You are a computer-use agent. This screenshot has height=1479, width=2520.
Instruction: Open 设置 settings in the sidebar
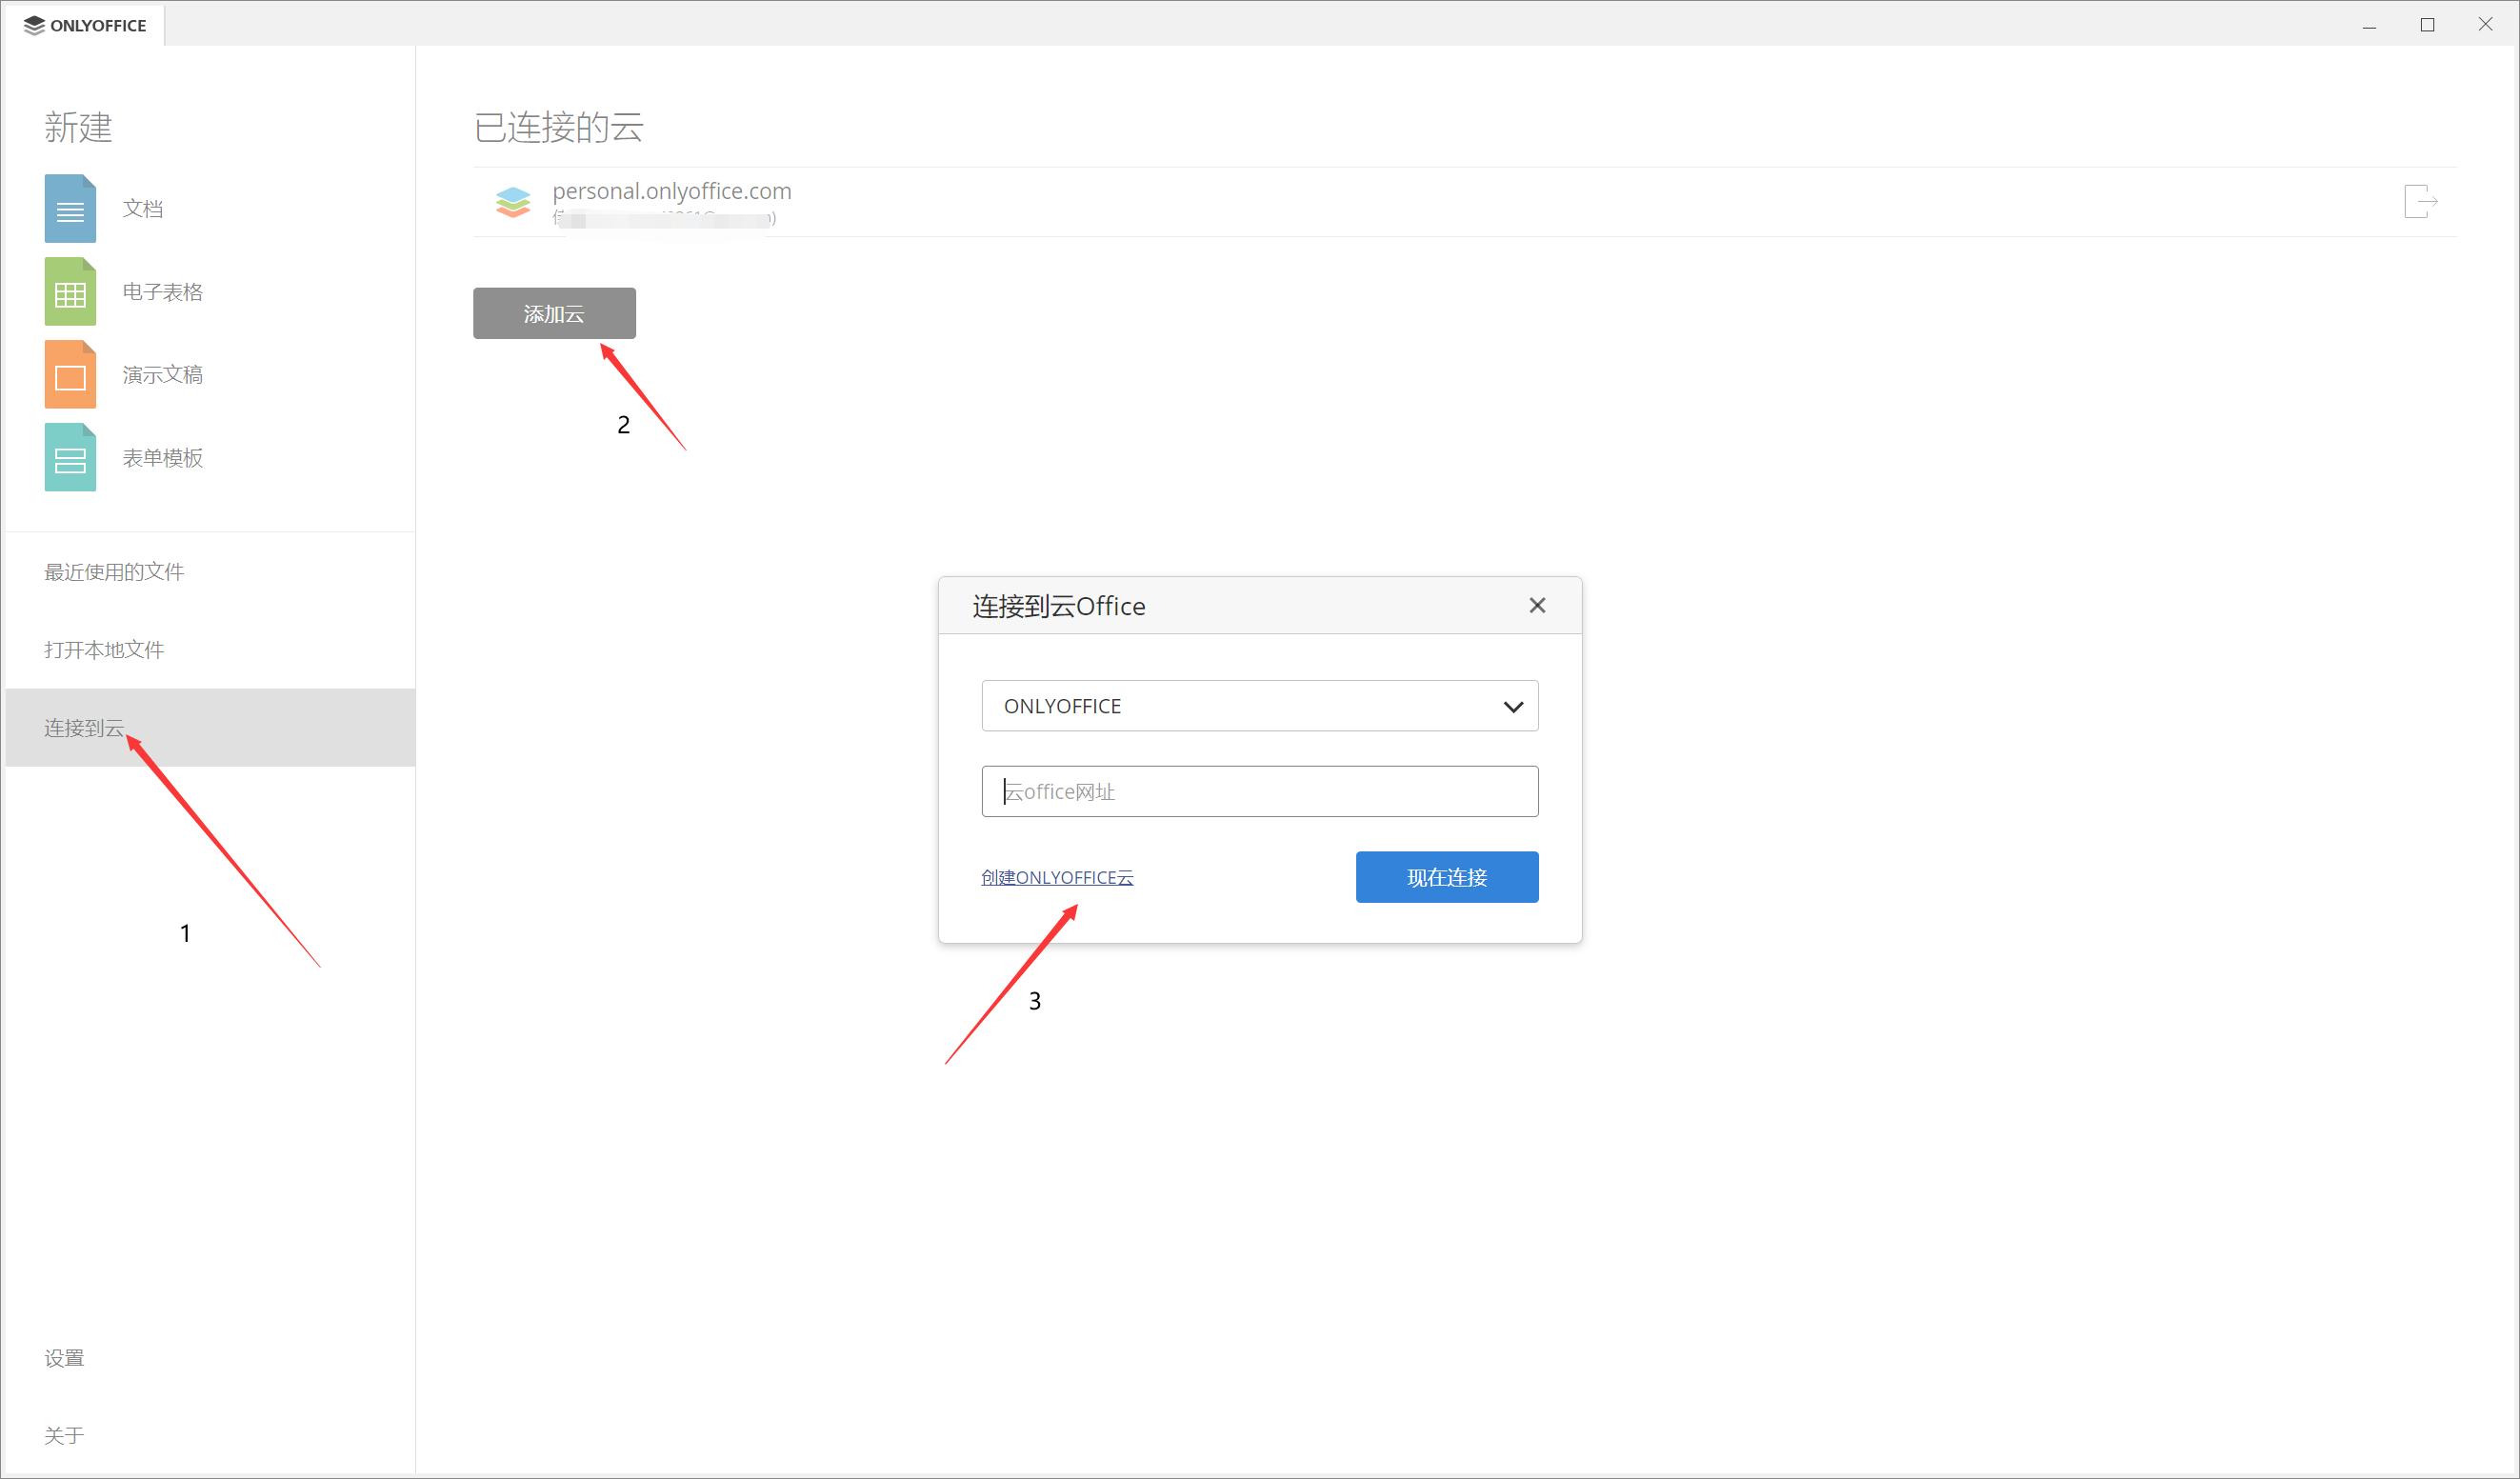[64, 1357]
